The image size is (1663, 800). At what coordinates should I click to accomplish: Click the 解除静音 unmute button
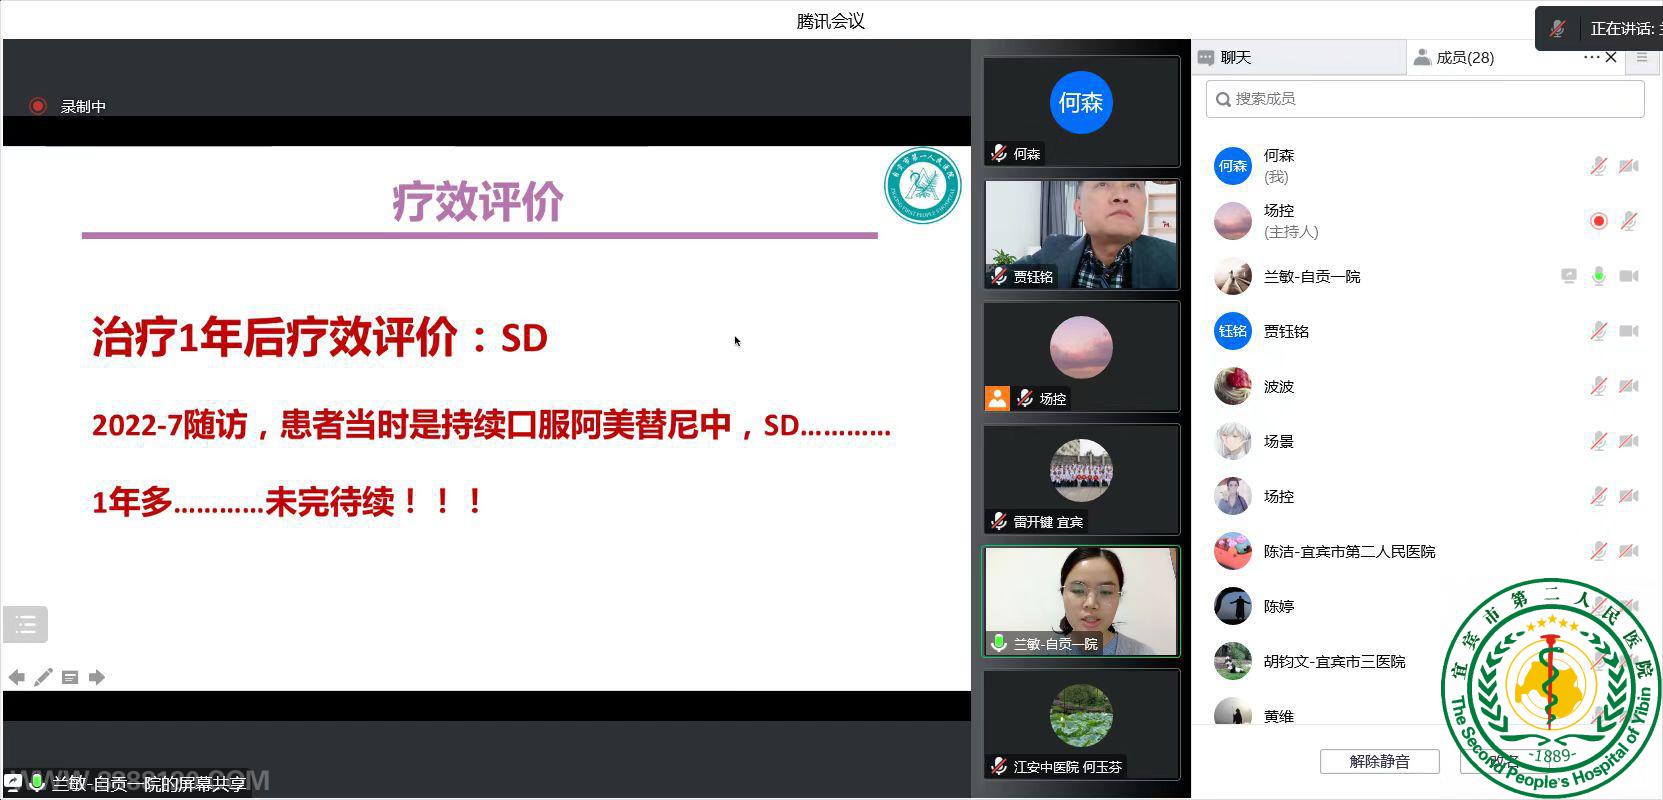point(1379,762)
